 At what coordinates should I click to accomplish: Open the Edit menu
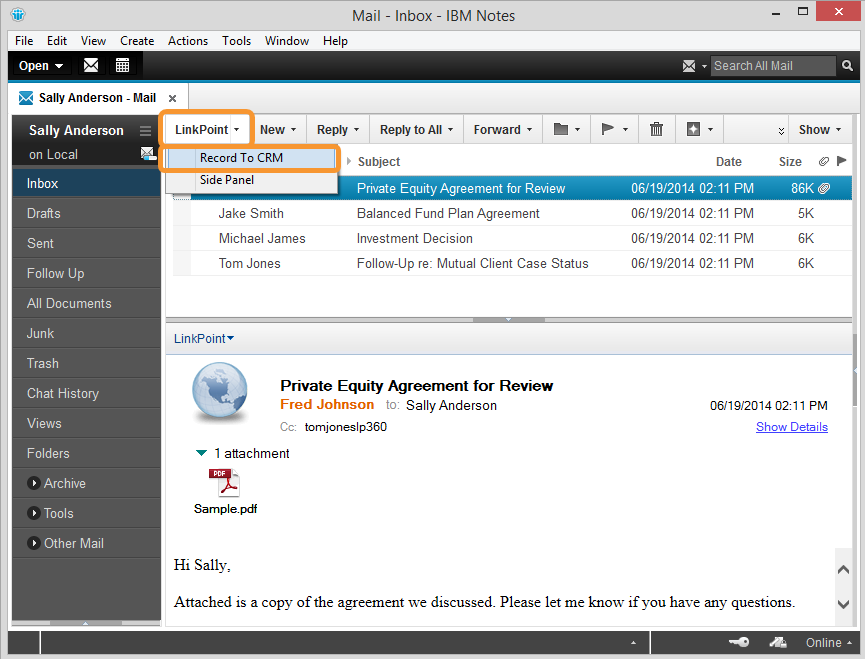click(57, 41)
